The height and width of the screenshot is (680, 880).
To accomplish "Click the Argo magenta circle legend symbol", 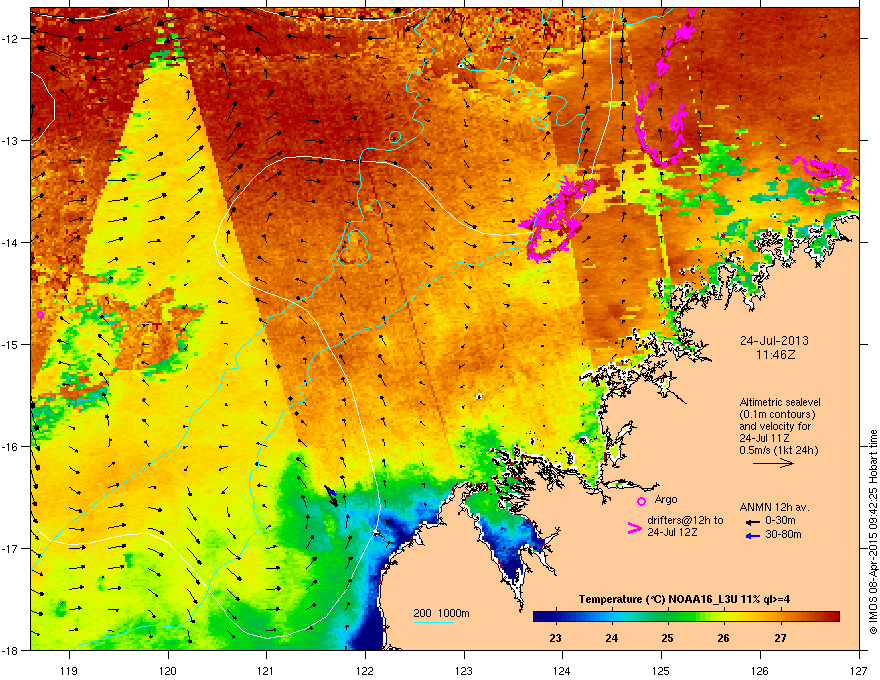I will tap(641, 501).
